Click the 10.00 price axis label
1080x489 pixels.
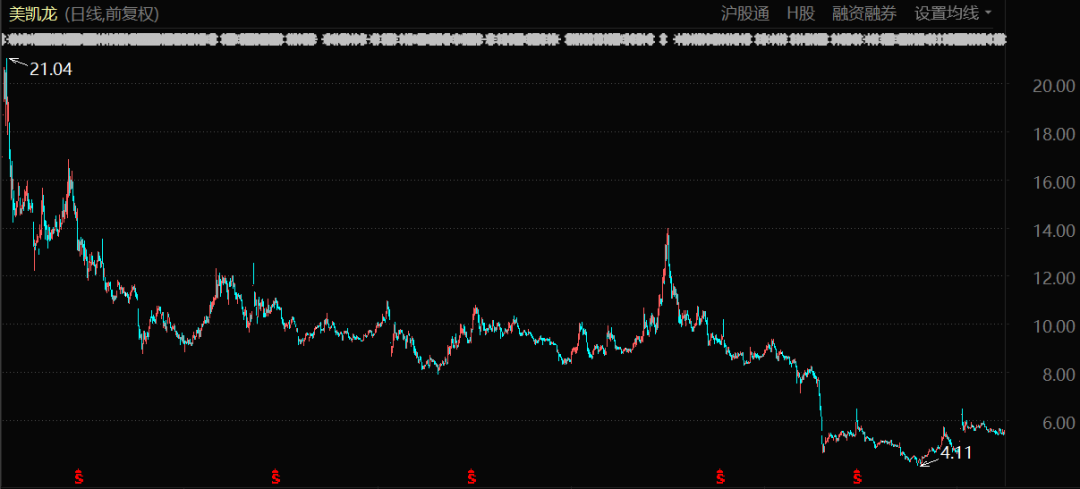point(1054,327)
